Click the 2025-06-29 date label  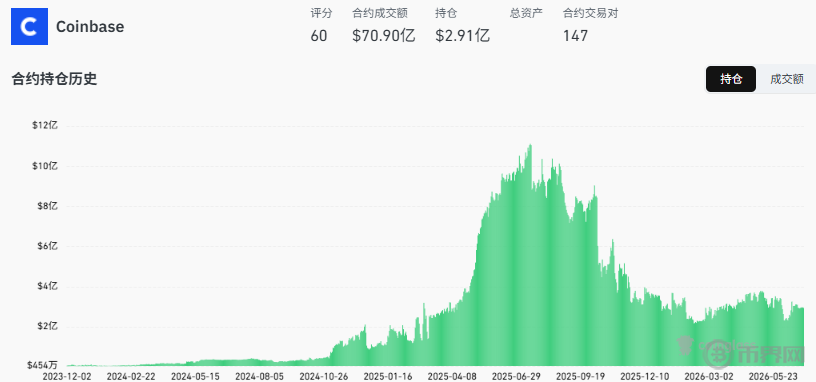(516, 376)
